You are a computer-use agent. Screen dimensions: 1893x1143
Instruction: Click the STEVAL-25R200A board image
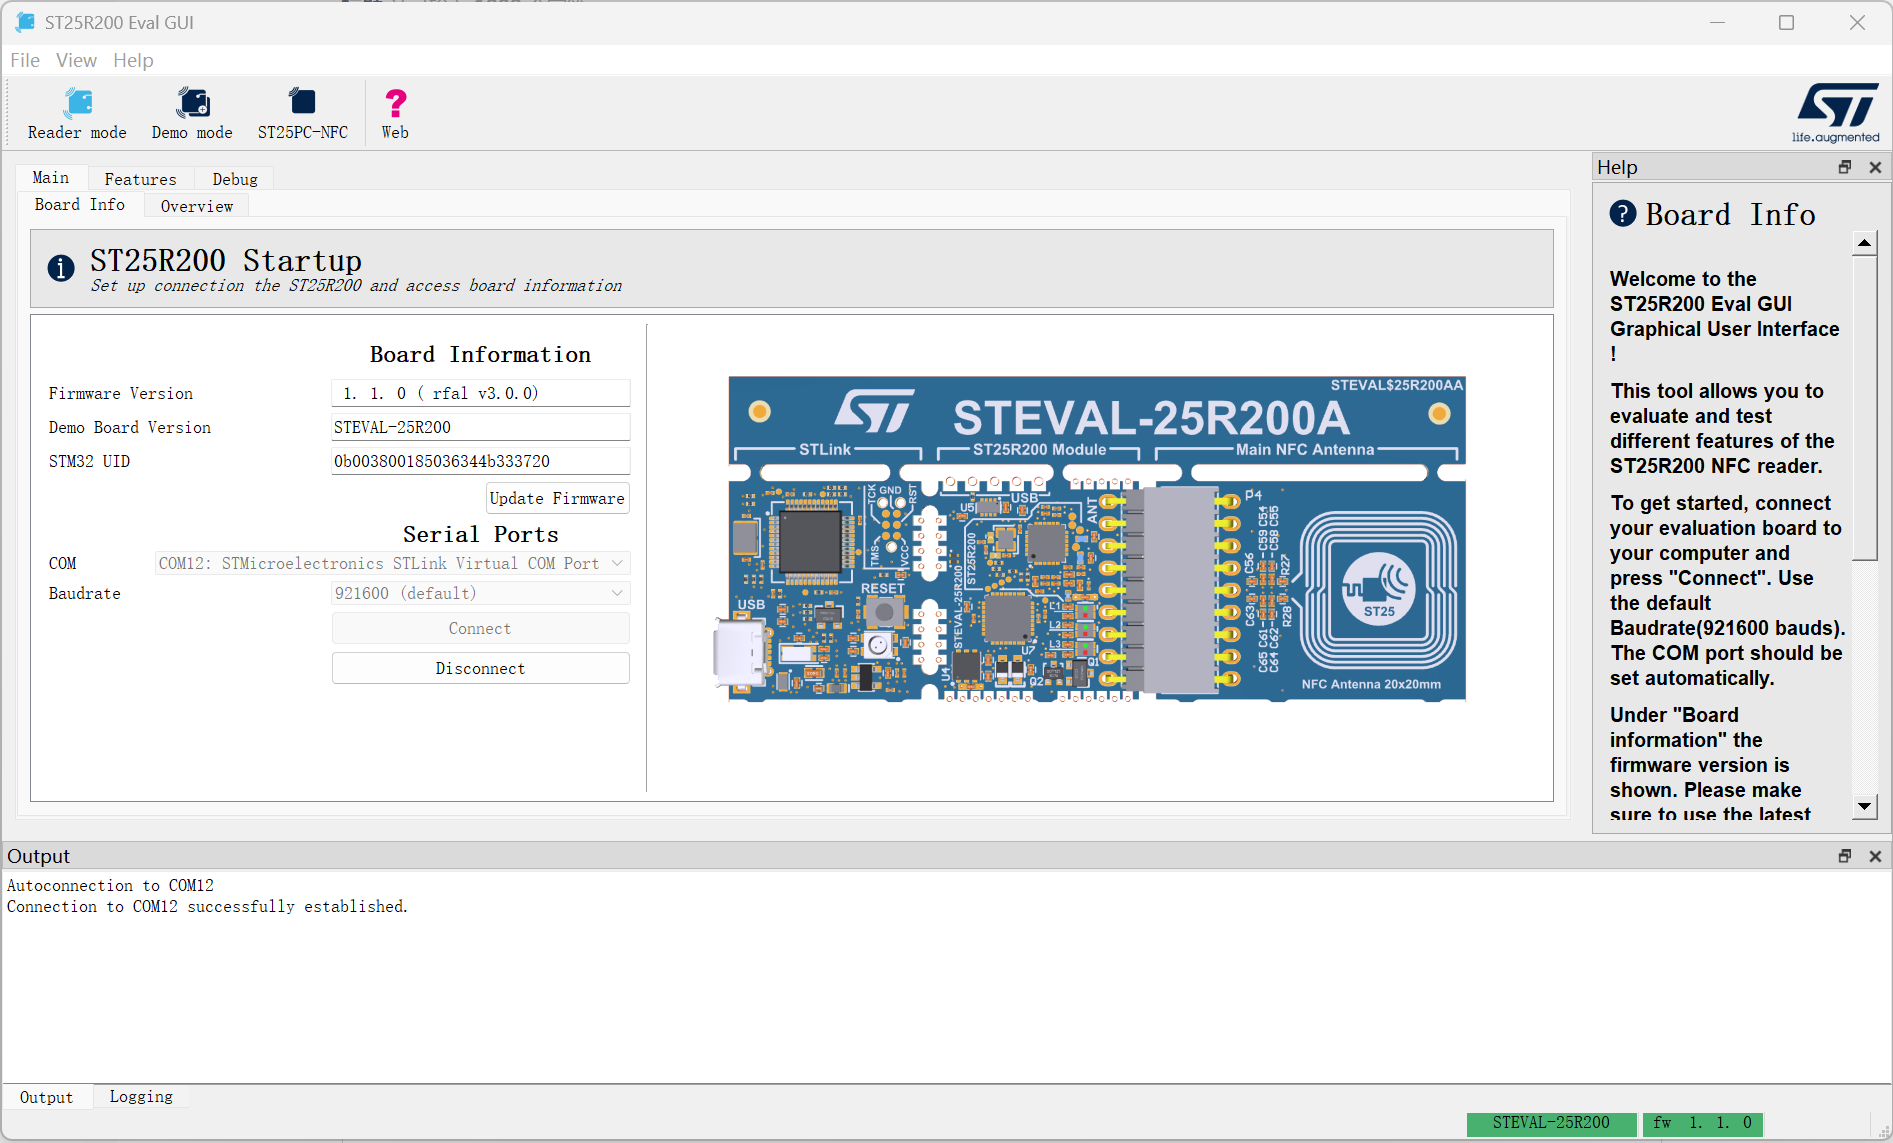click(1090, 538)
